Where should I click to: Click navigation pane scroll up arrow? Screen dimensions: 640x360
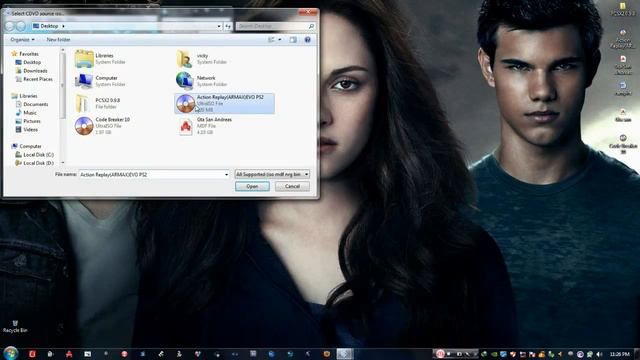pyautogui.click(x=62, y=50)
